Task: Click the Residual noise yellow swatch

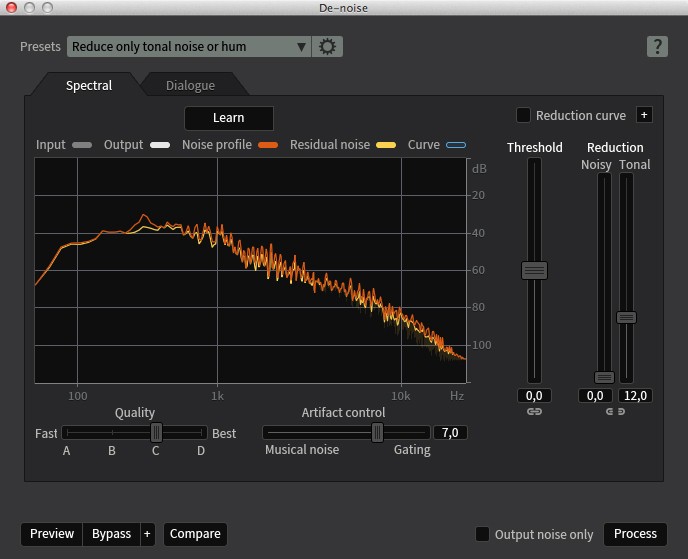Action: click(386, 145)
